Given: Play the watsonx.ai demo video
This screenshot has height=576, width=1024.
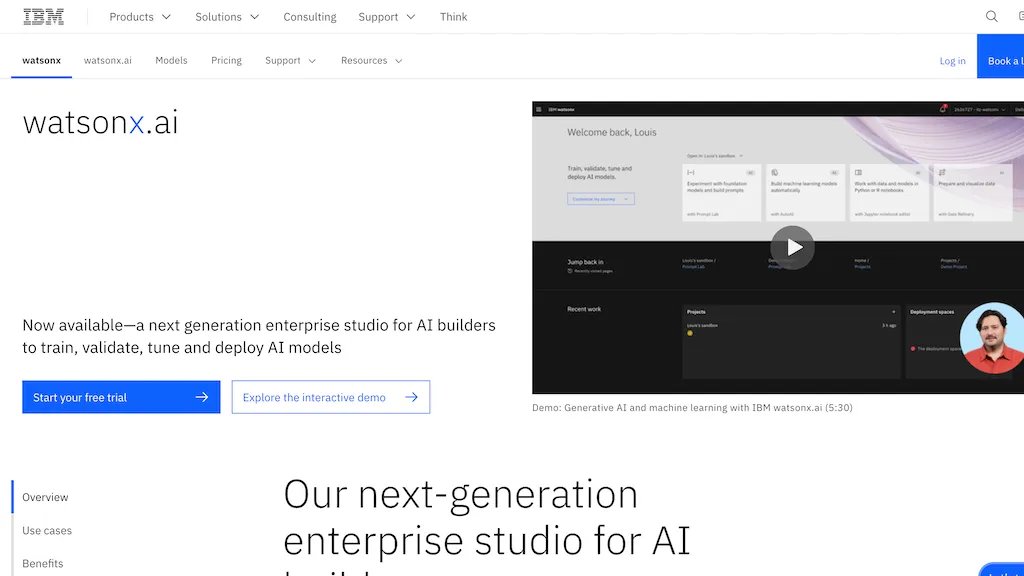Looking at the screenshot, I should tap(792, 247).
